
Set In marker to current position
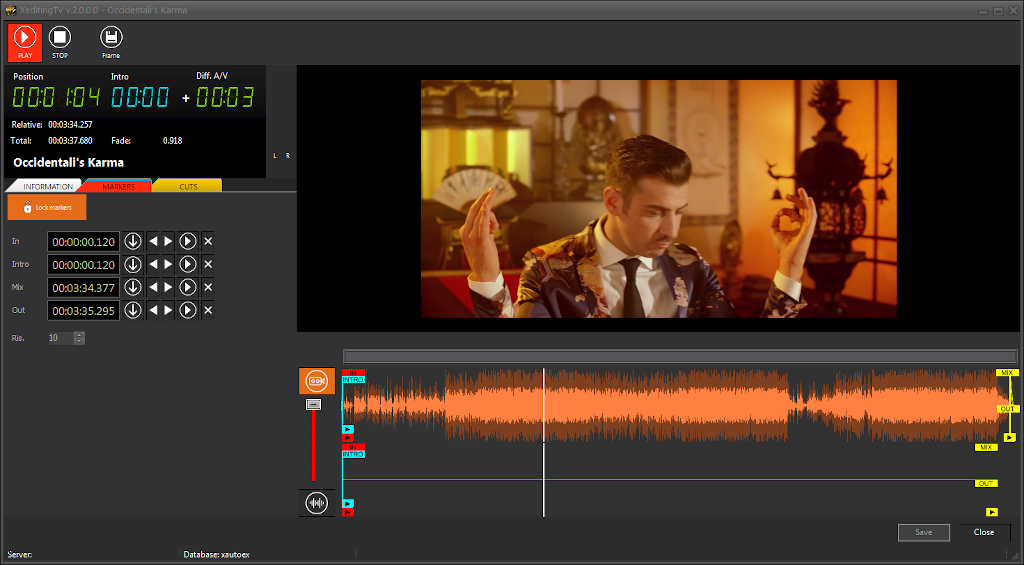click(133, 242)
